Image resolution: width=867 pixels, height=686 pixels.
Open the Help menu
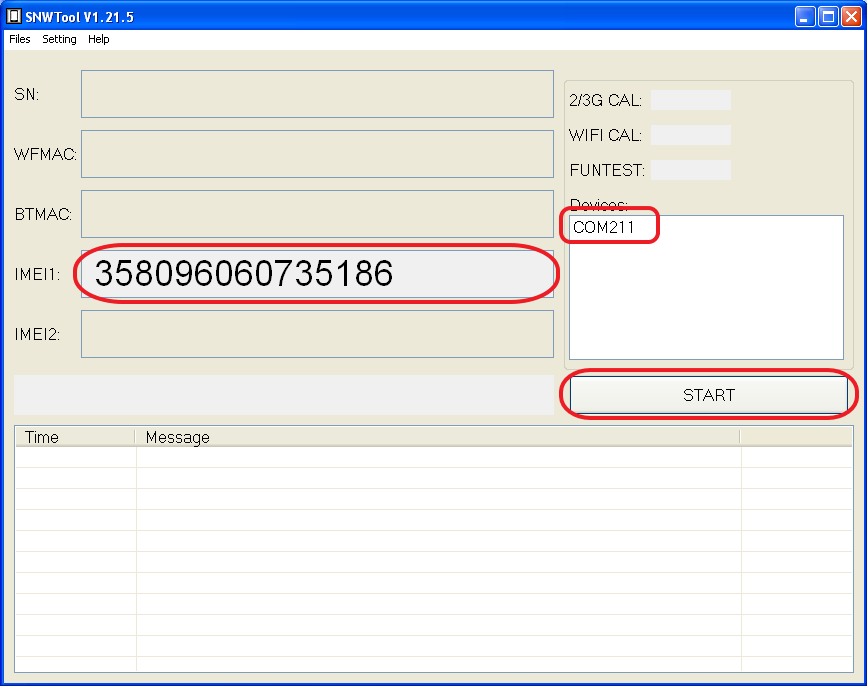click(99, 39)
